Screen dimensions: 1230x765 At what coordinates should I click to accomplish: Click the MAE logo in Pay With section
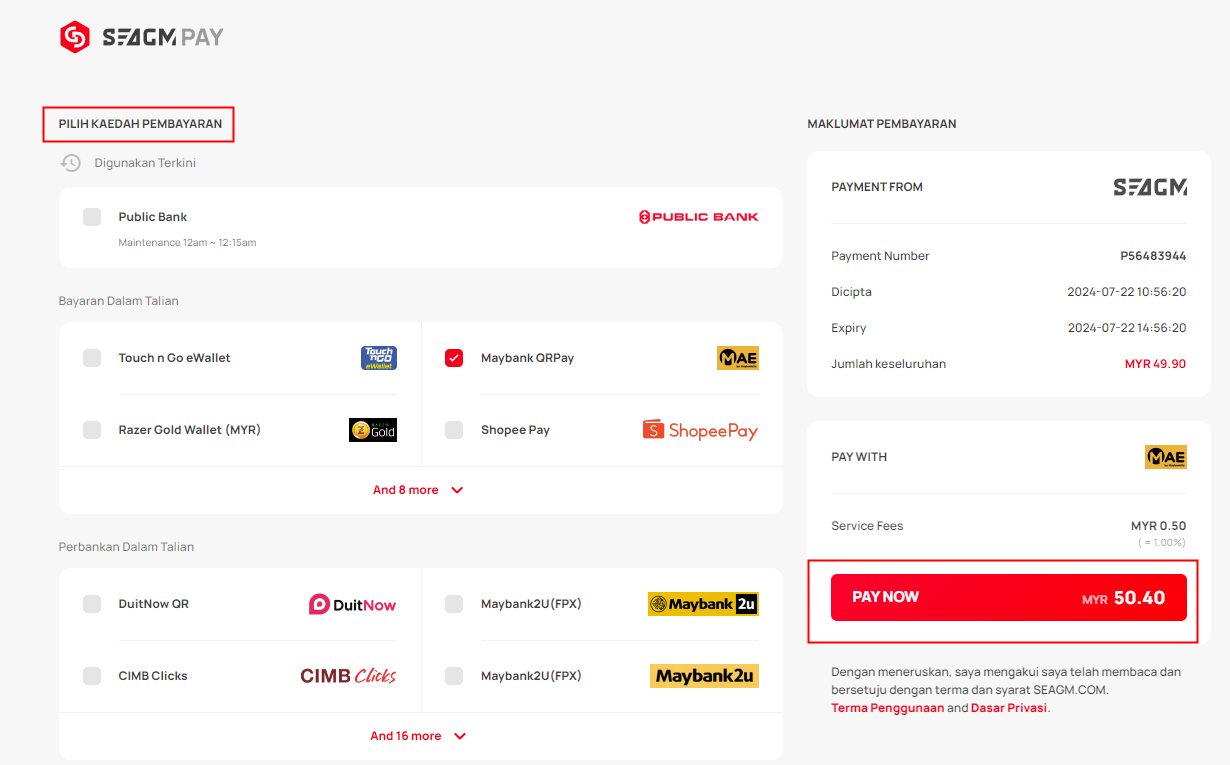1166,457
